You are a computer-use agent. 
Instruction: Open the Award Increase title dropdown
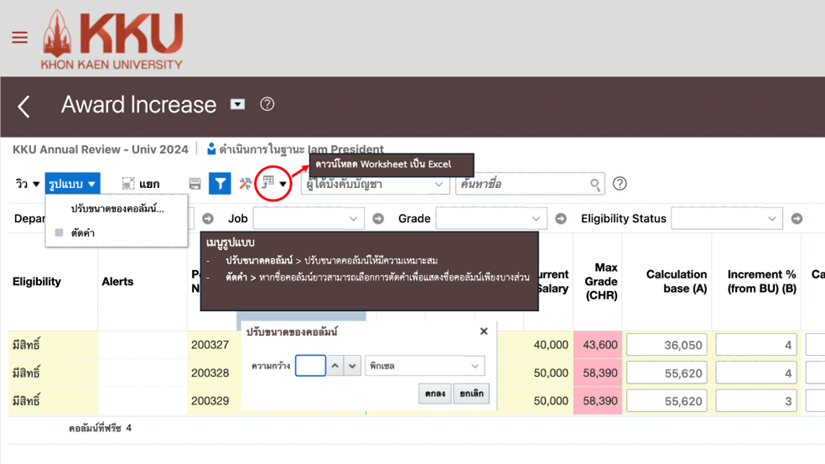click(x=238, y=104)
